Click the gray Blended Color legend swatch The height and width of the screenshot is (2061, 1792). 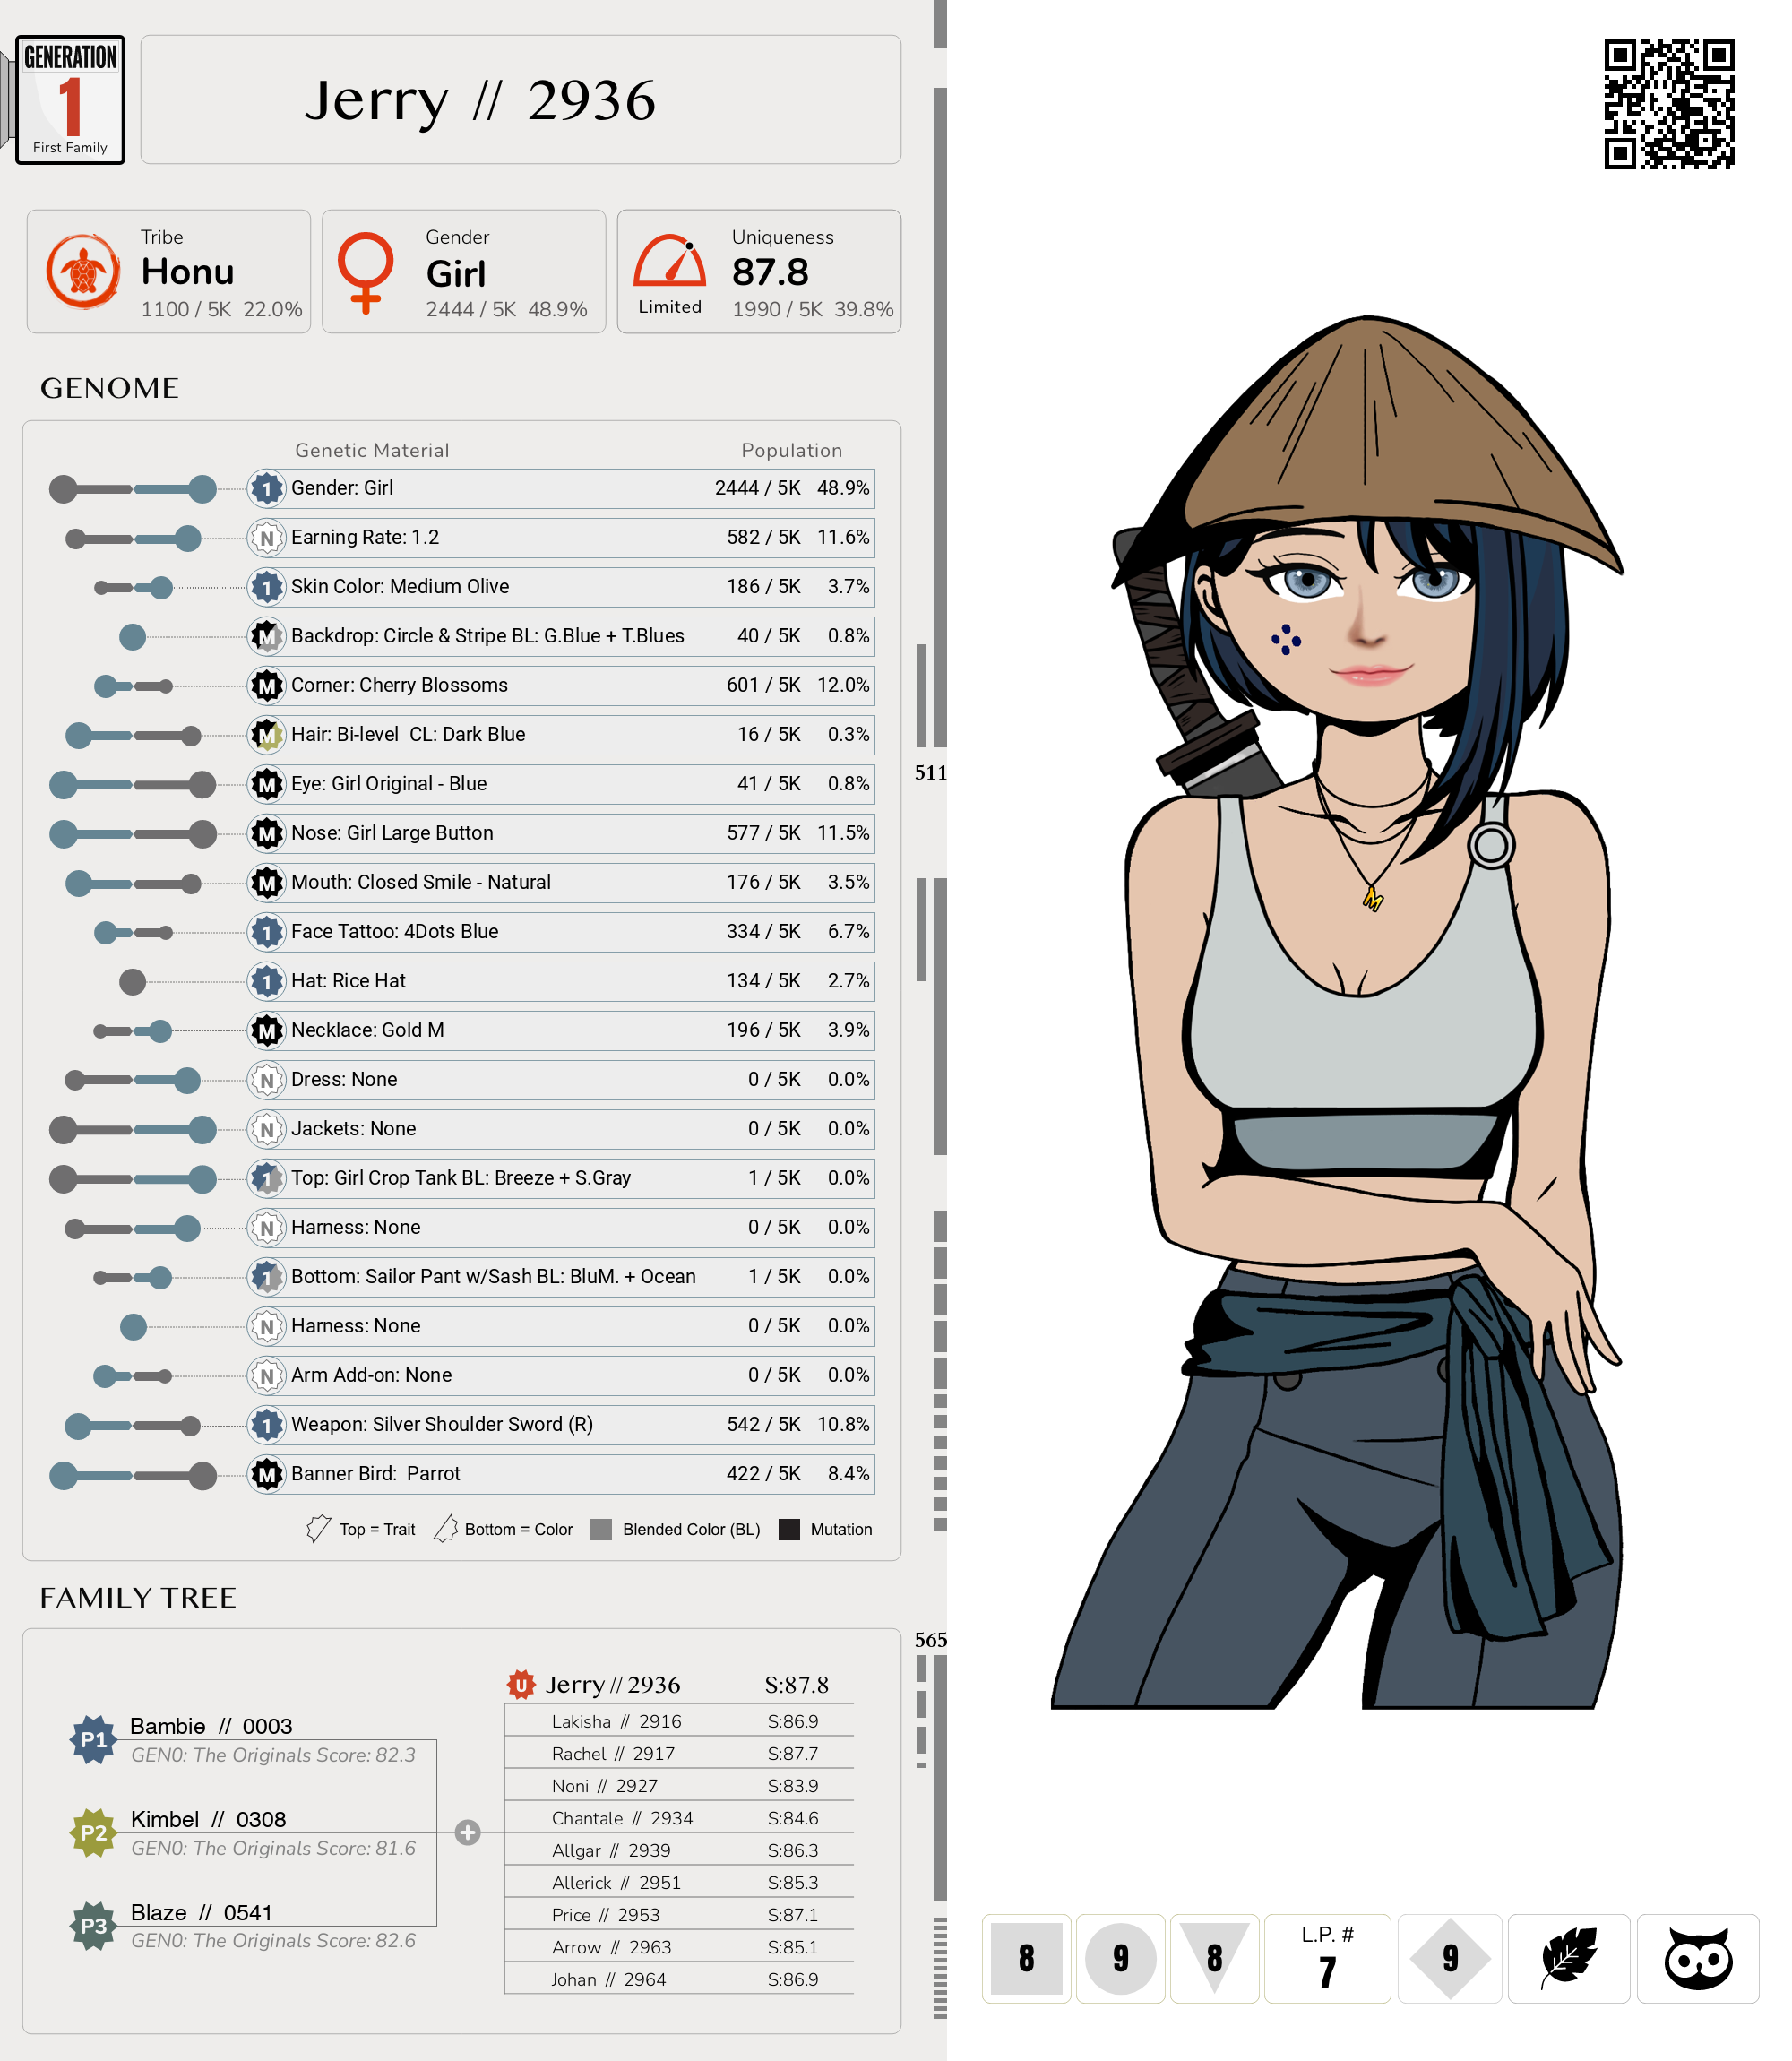click(601, 1529)
